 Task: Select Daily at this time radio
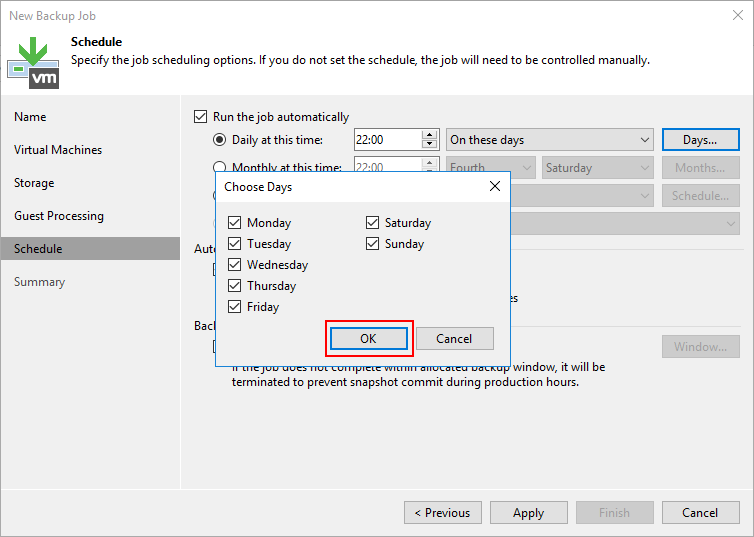pos(220,140)
